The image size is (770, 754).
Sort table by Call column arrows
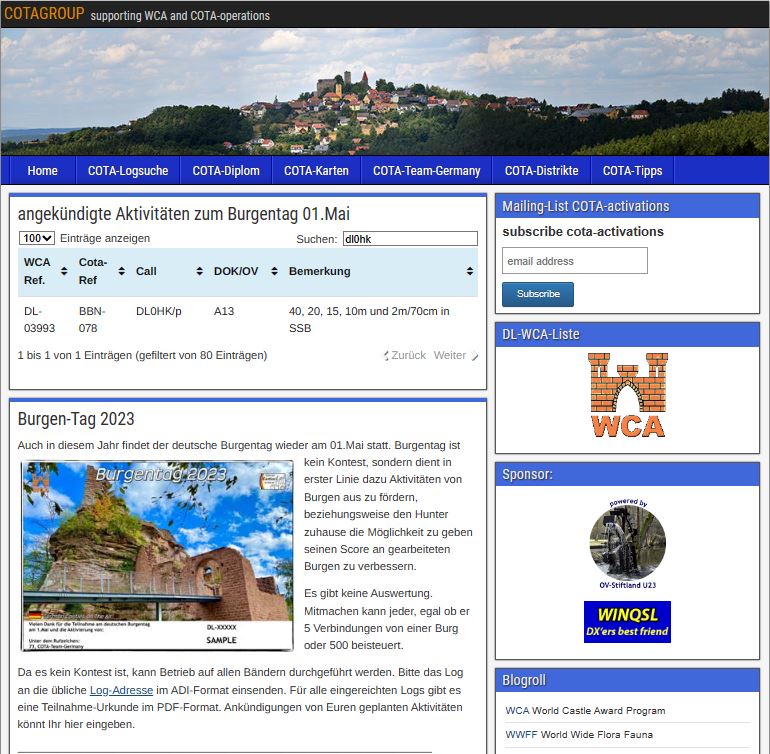click(198, 272)
